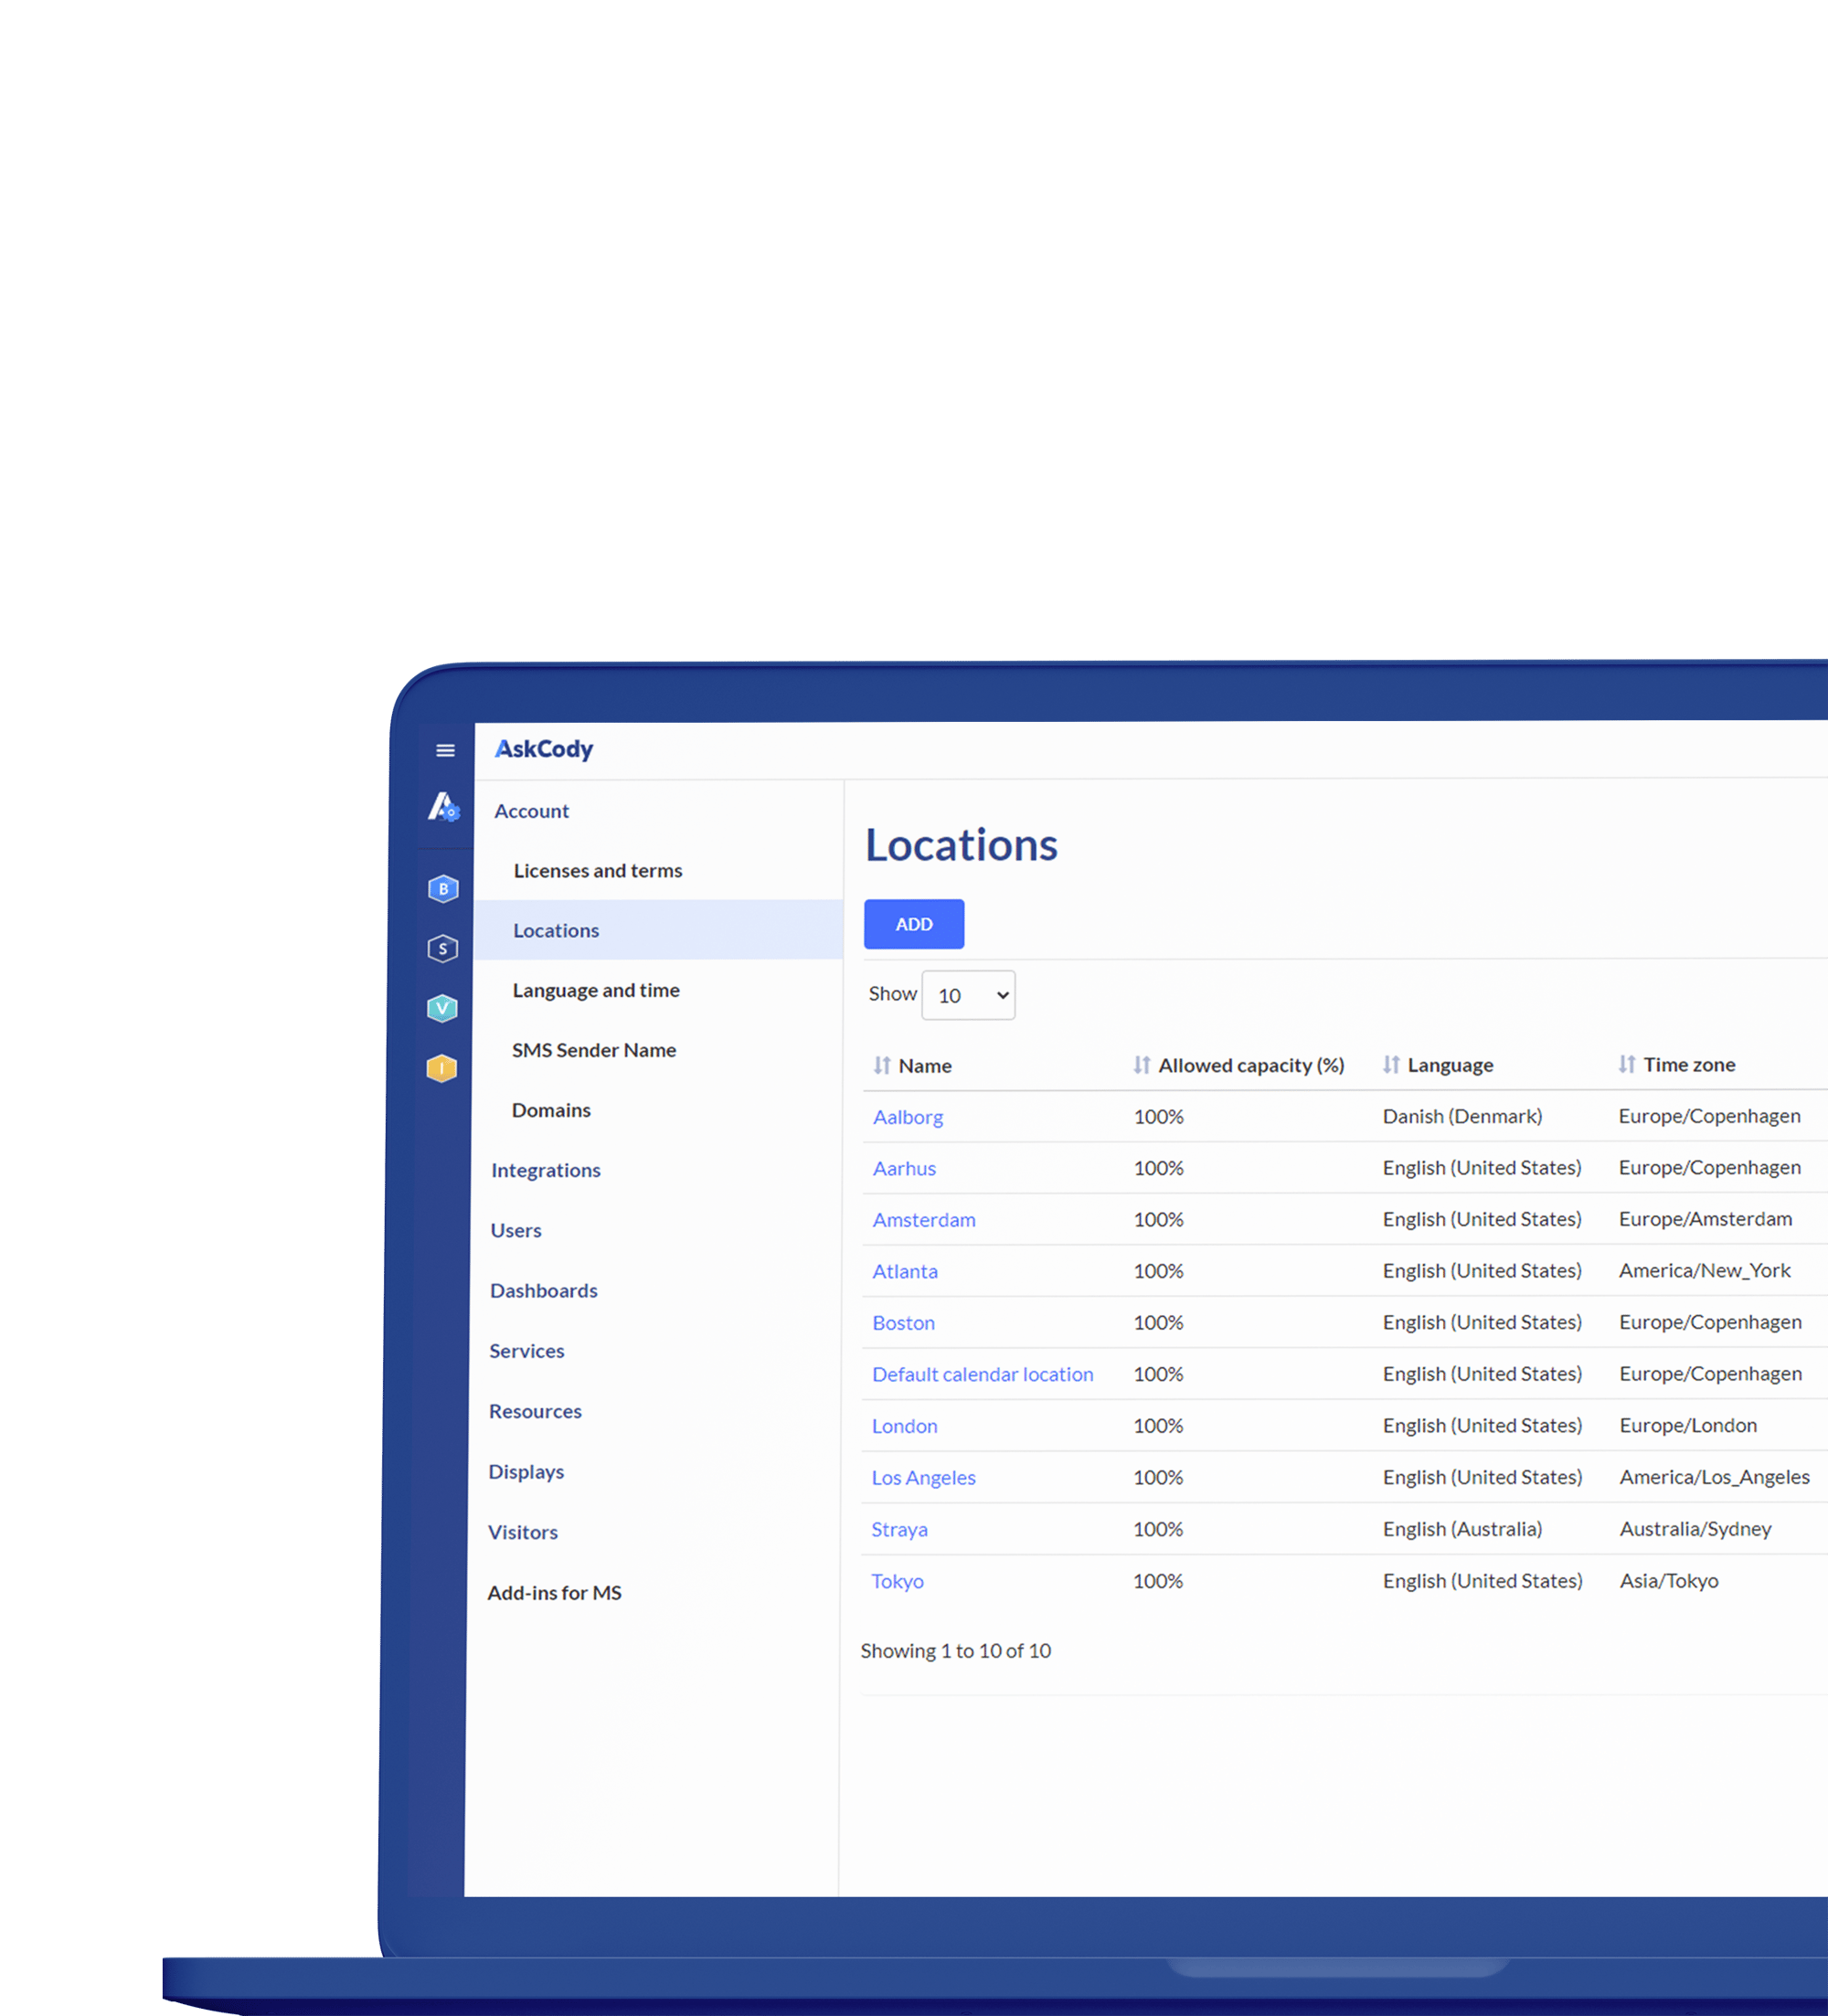Open the Los Angeles location link

pyautogui.click(x=923, y=1478)
